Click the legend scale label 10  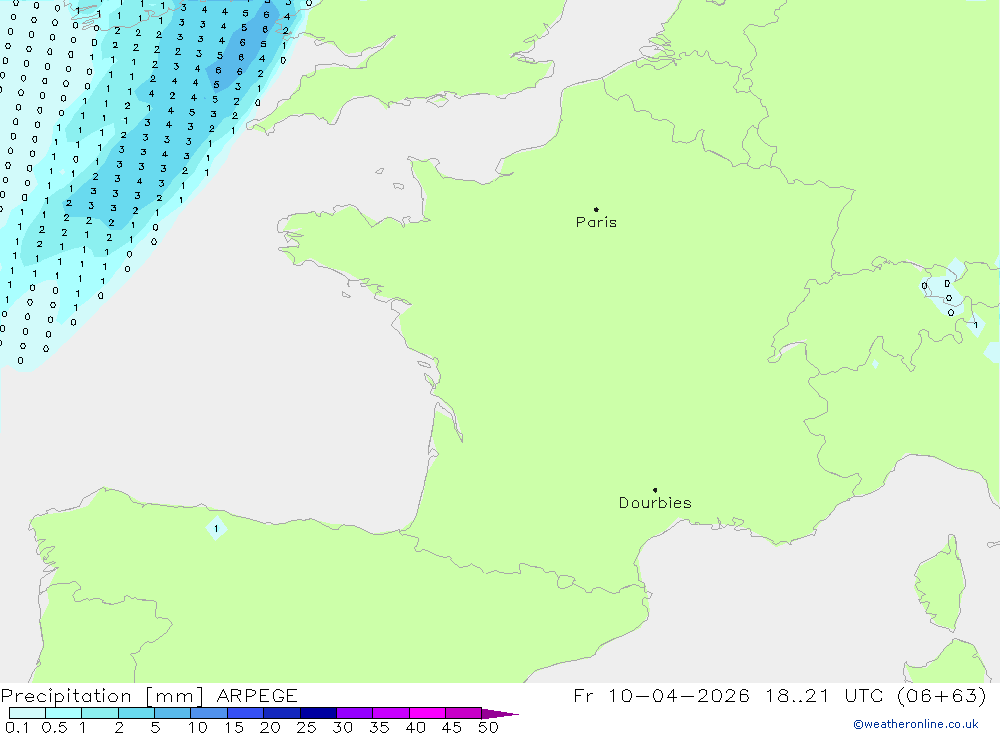(198, 727)
